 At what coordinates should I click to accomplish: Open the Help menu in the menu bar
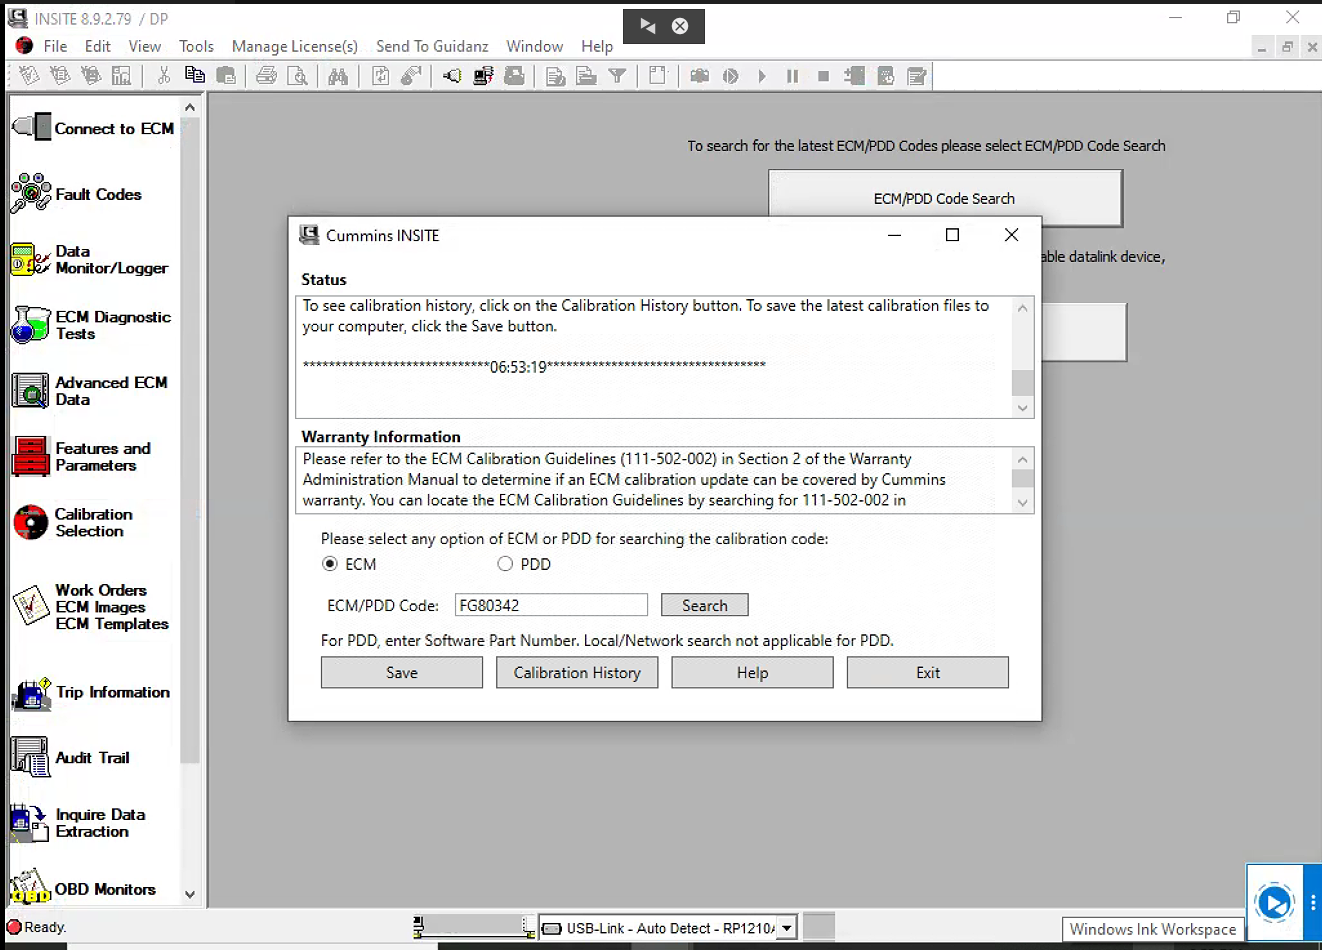click(597, 46)
